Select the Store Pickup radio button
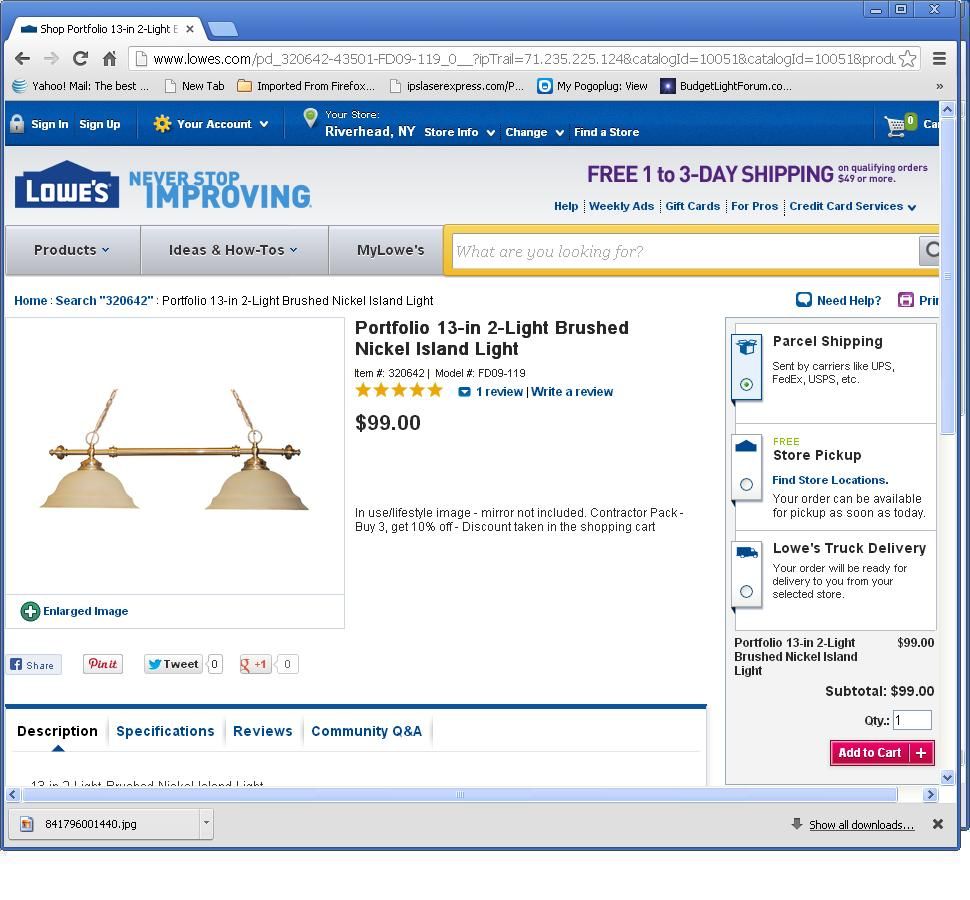This screenshot has width=970, height=900. tap(747, 484)
